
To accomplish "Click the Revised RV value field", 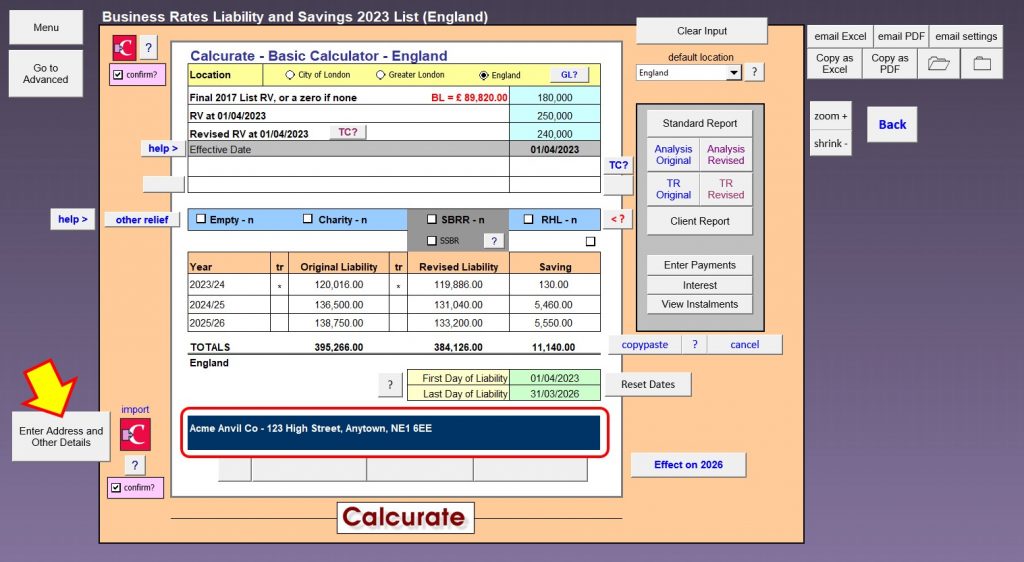I will (x=554, y=133).
